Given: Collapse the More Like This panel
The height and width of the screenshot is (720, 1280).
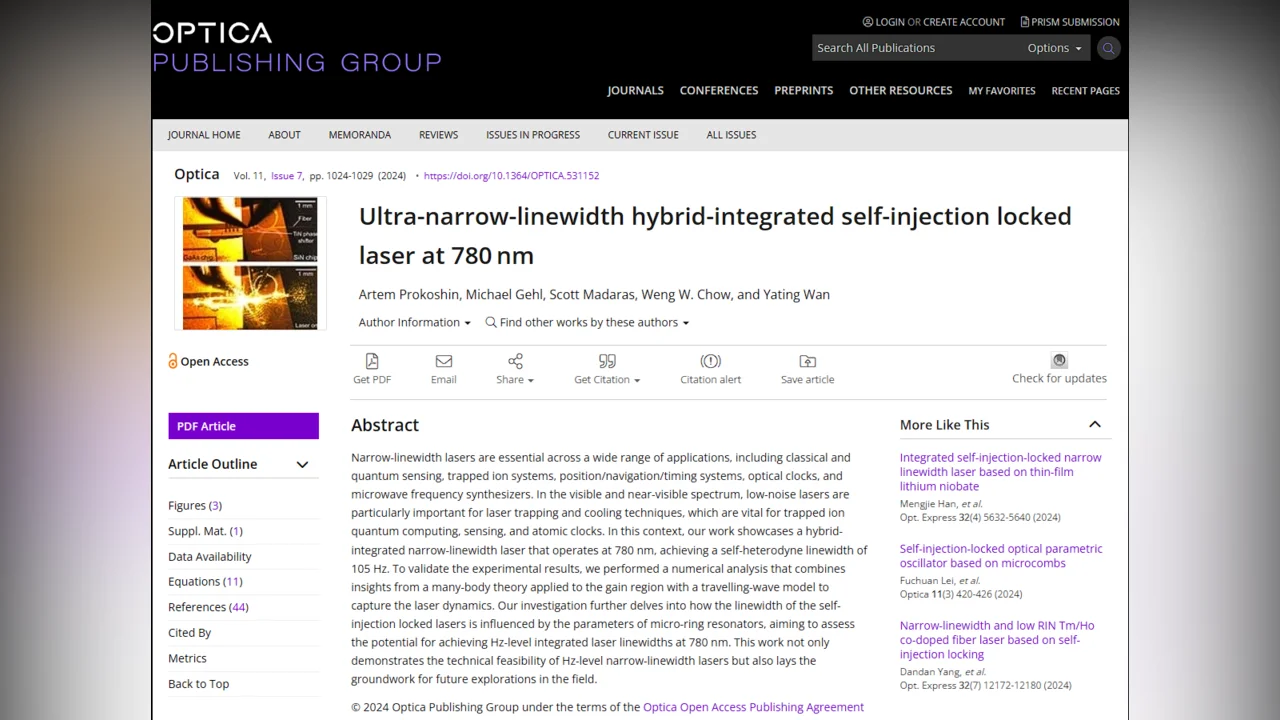Looking at the screenshot, I should [x=1095, y=425].
